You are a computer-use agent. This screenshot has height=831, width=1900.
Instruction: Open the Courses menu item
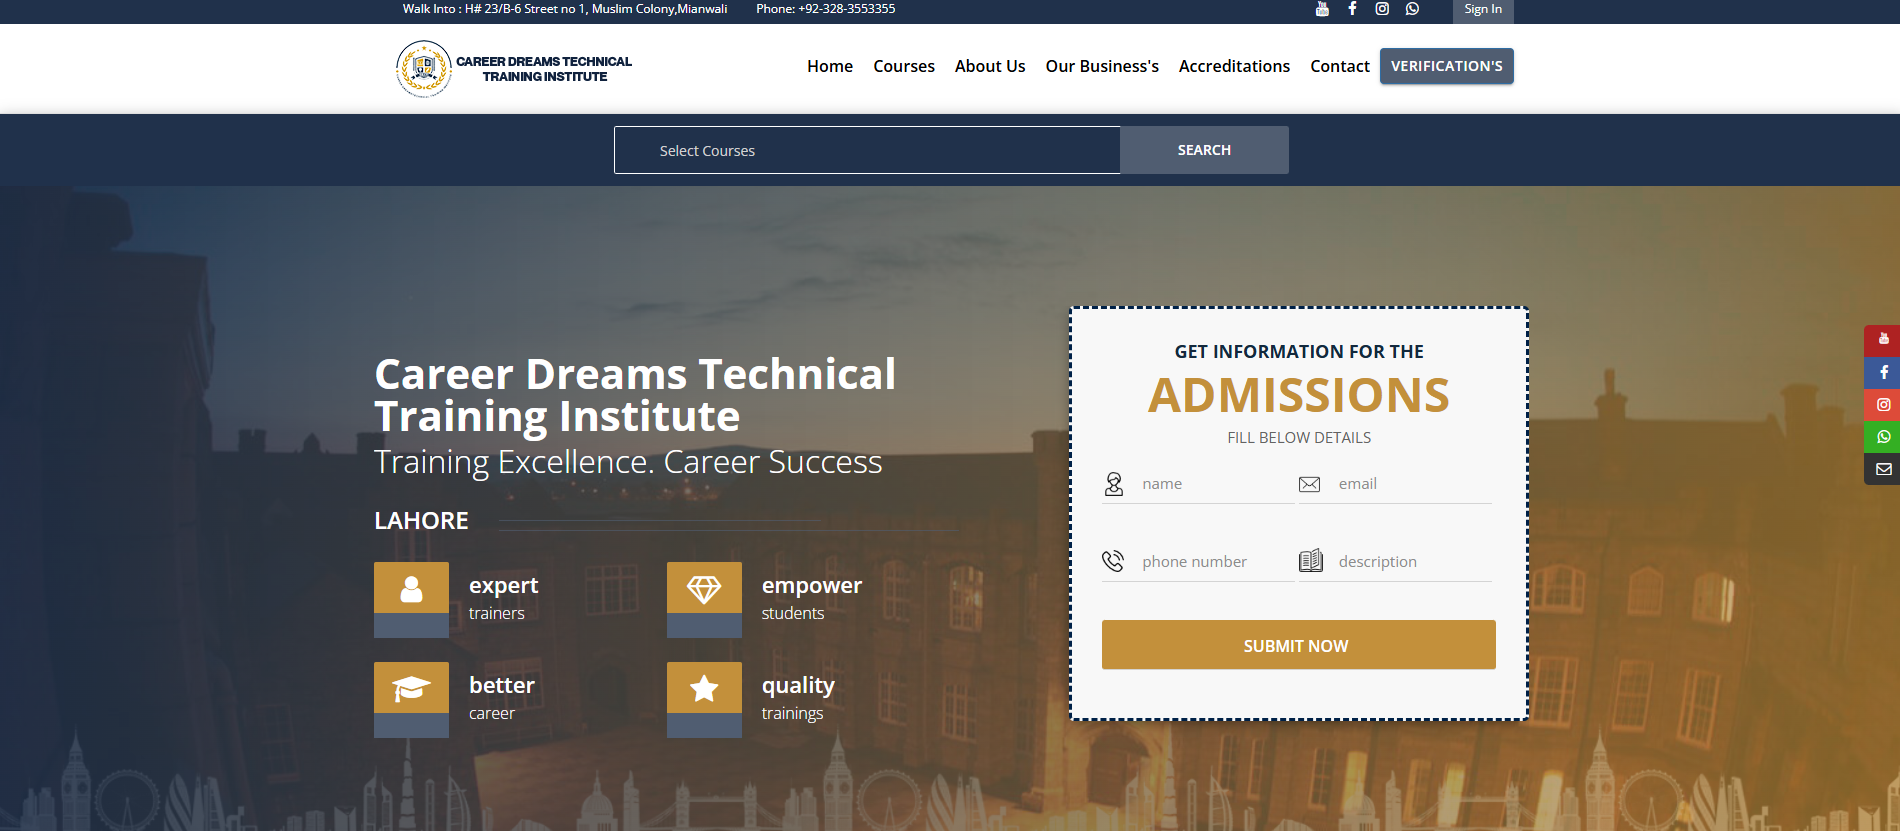[904, 66]
